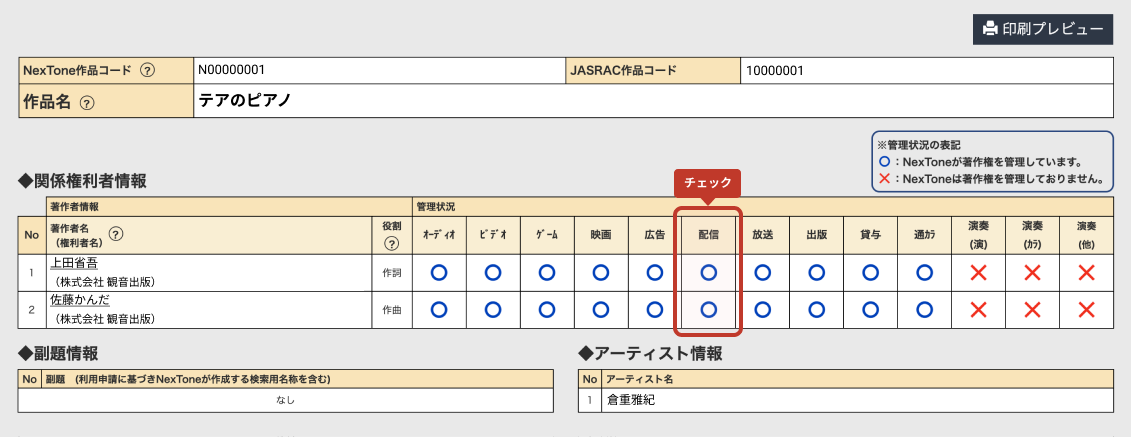This screenshot has width=1131, height=437.
Task: Select the 放送 column header
Action: coord(762,234)
